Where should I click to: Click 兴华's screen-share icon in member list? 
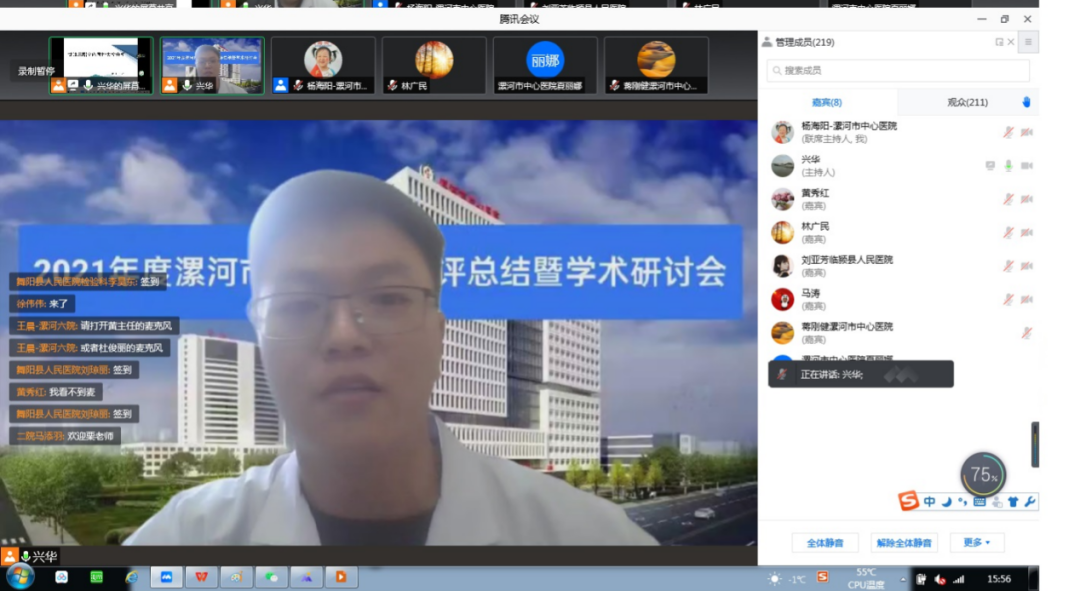pyautogui.click(x=990, y=165)
